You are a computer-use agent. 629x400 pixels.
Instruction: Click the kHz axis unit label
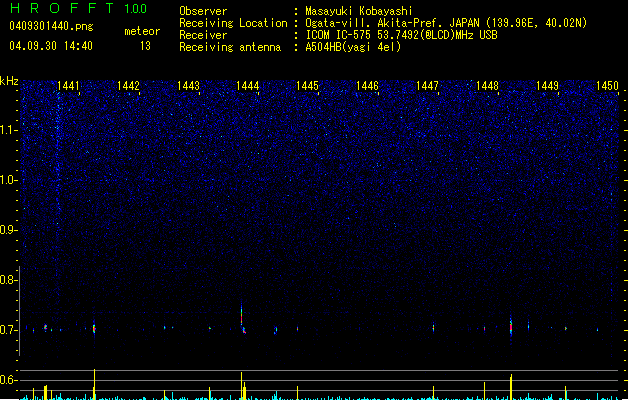coord(9,81)
